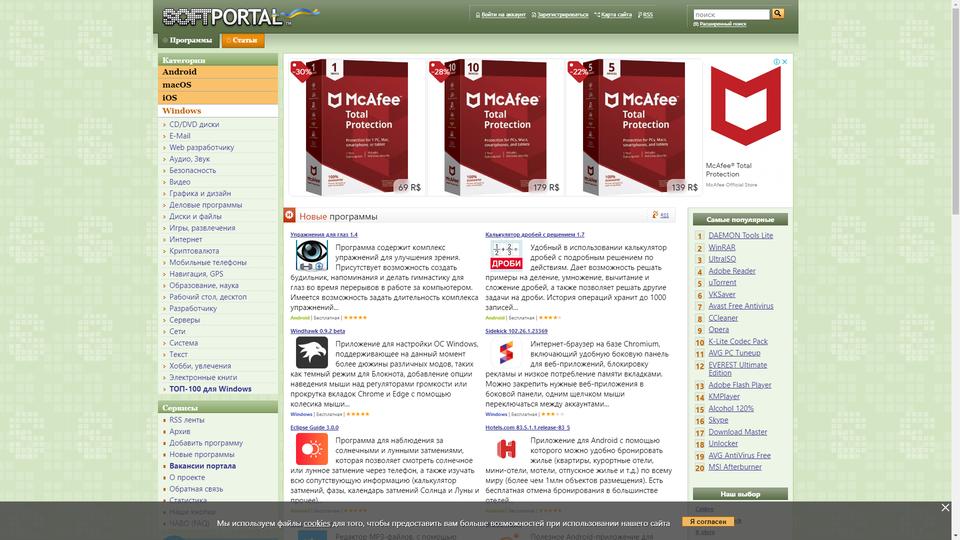Screen dimensions: 960x540
Task: Open DAEMON Tools Lite in popular list
Action: click(740, 236)
